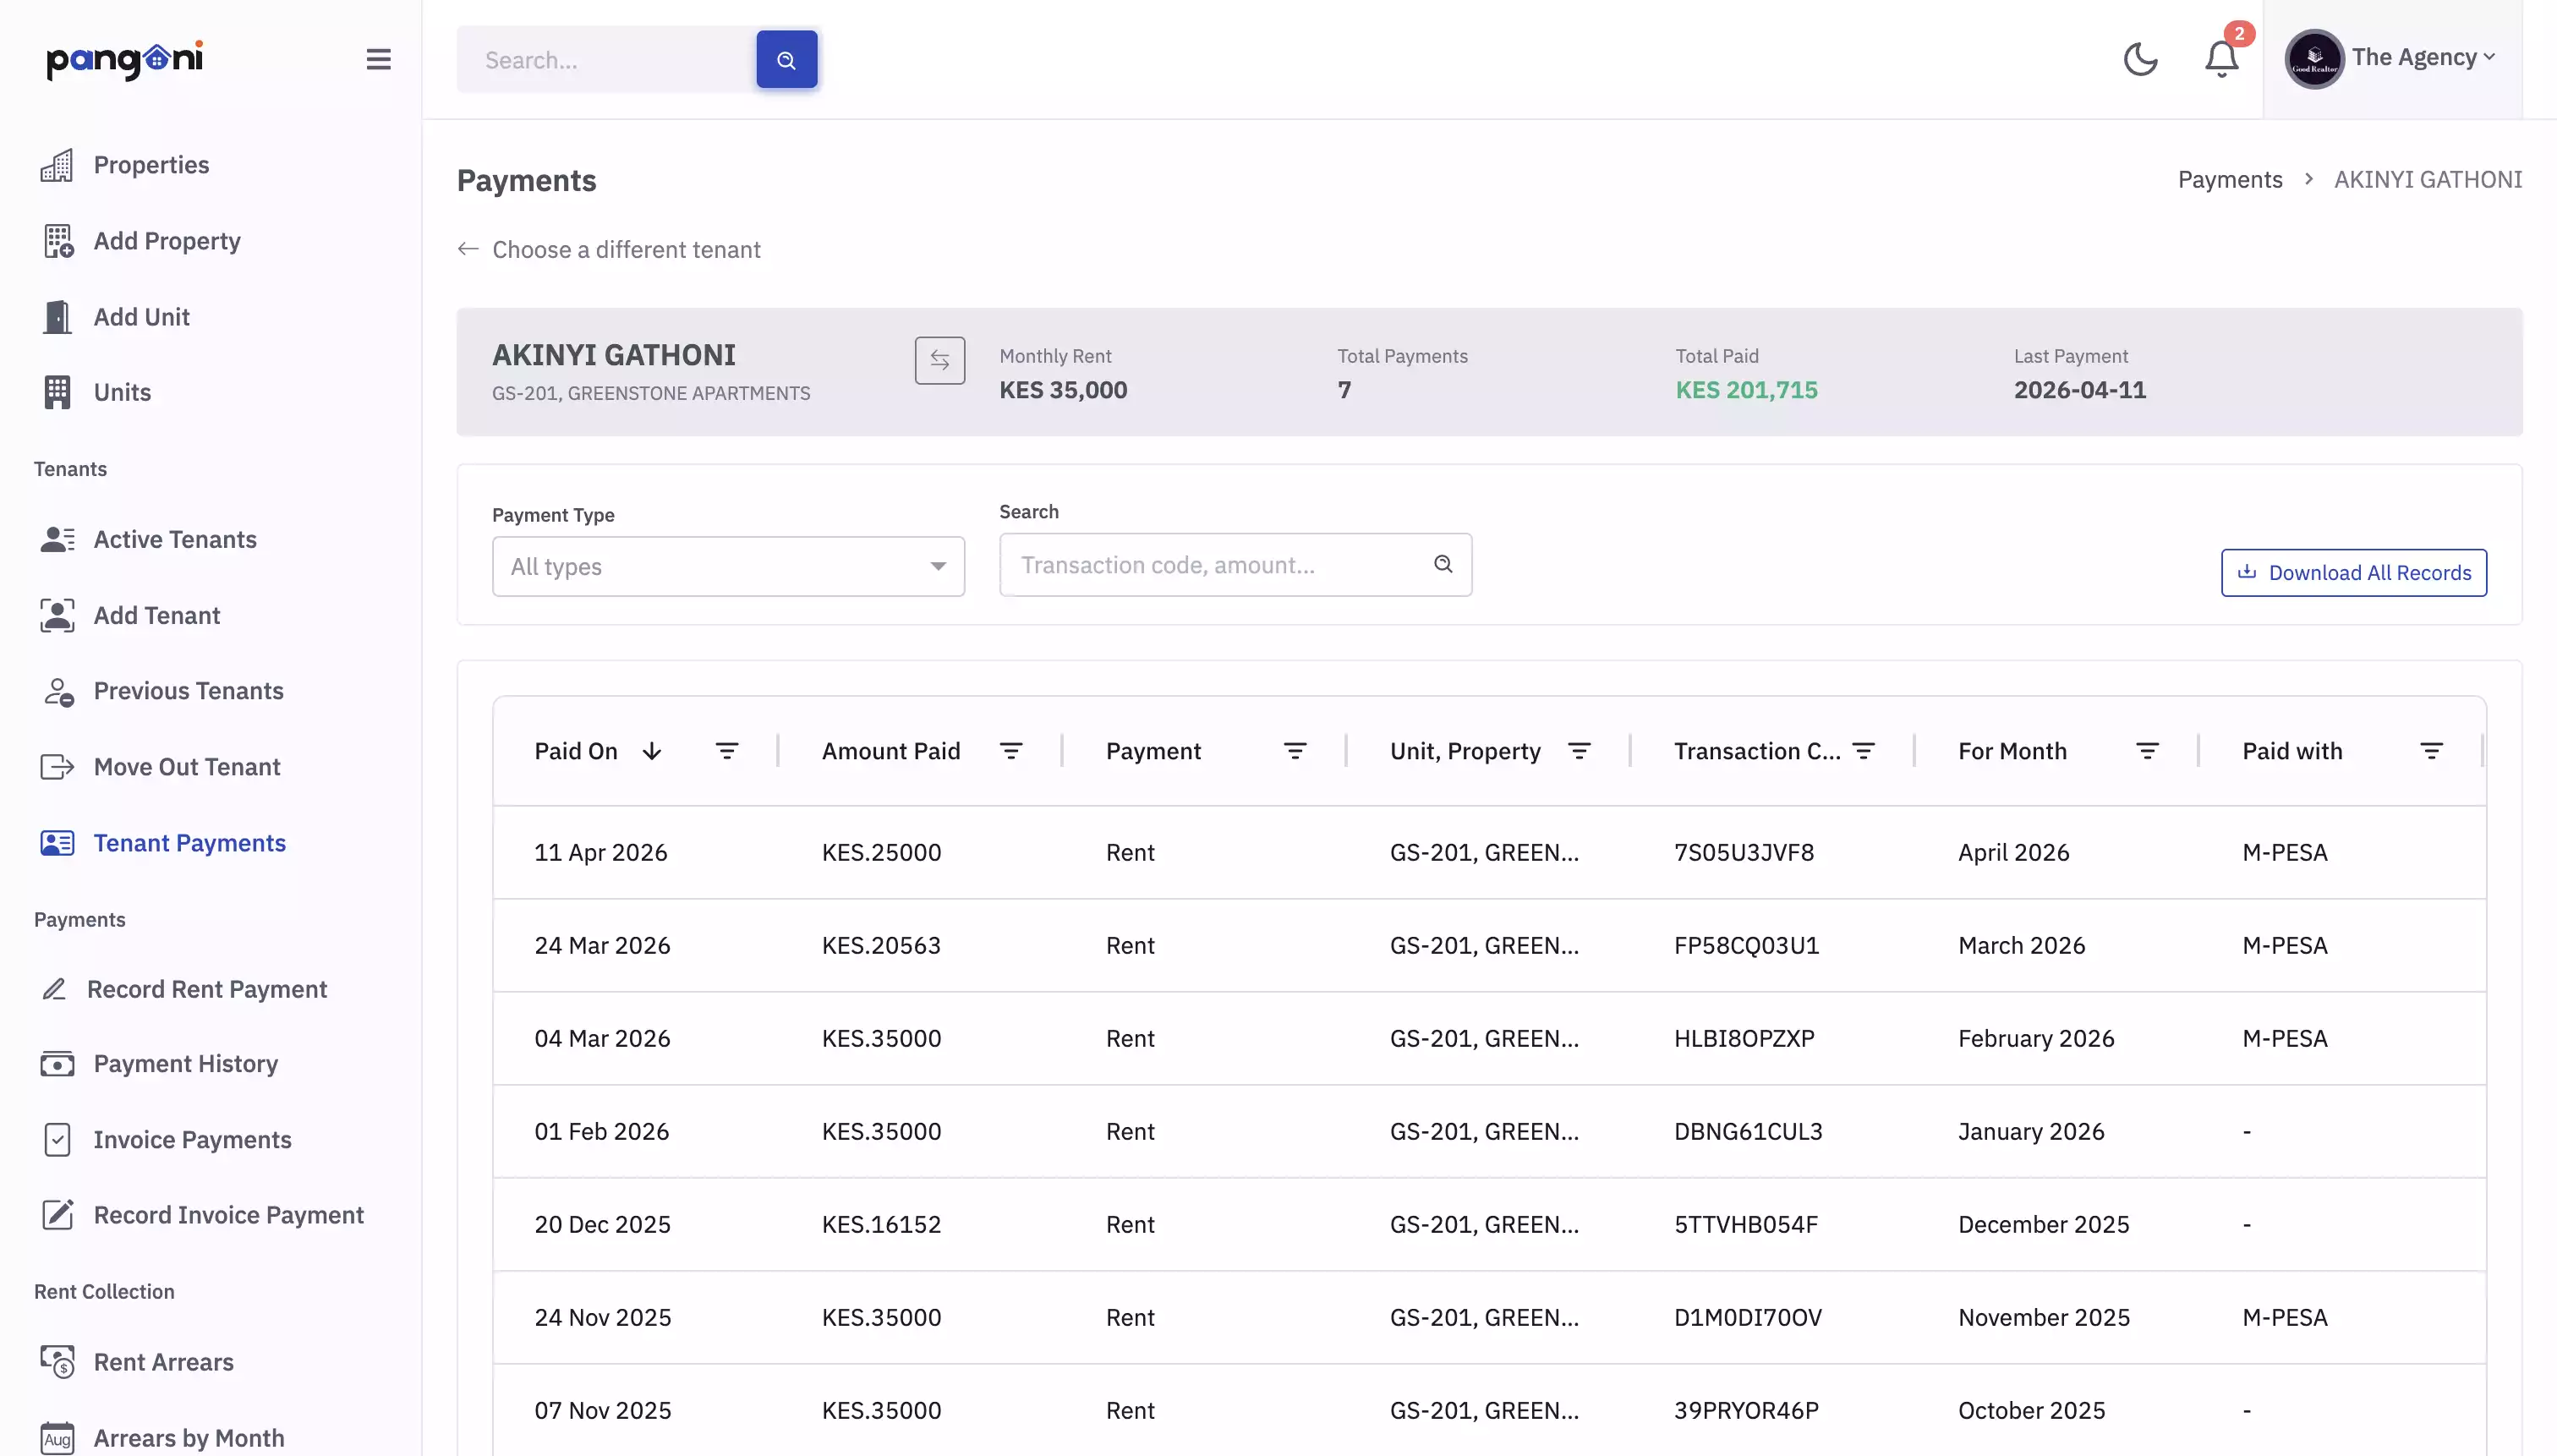Toggle sort order on Paid On column

click(x=652, y=751)
